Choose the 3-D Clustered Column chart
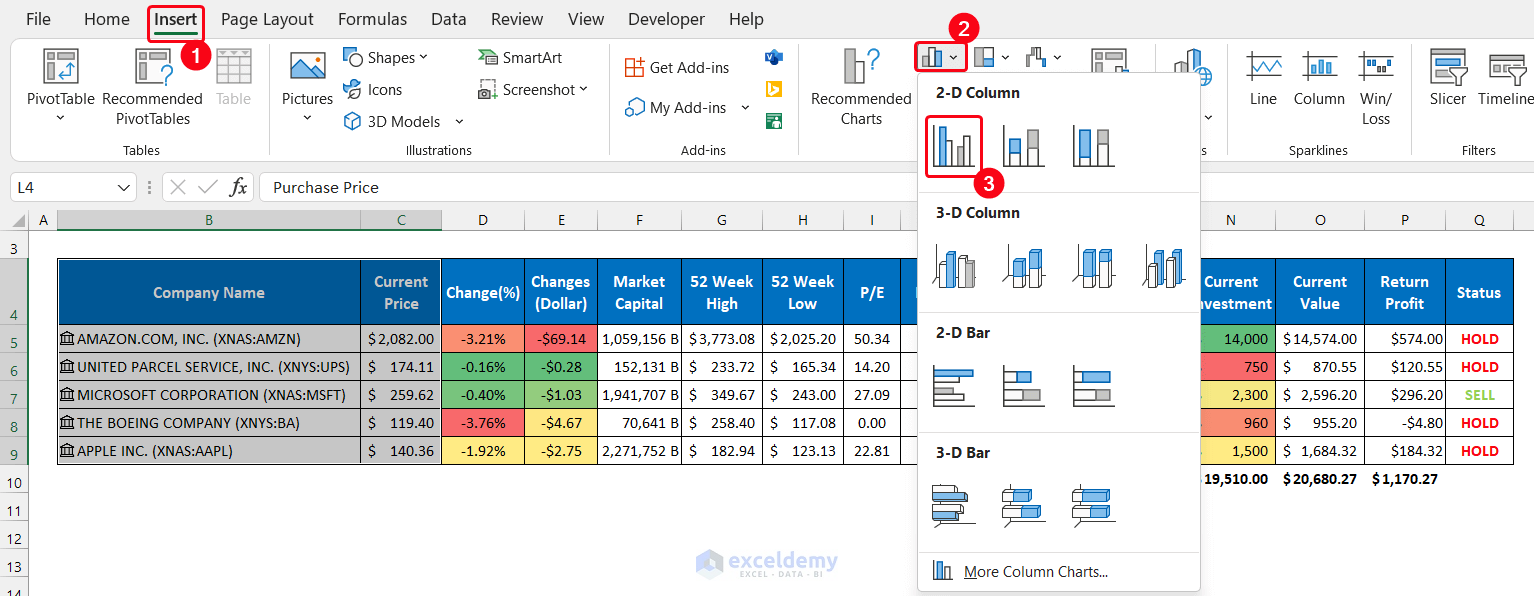 953,266
